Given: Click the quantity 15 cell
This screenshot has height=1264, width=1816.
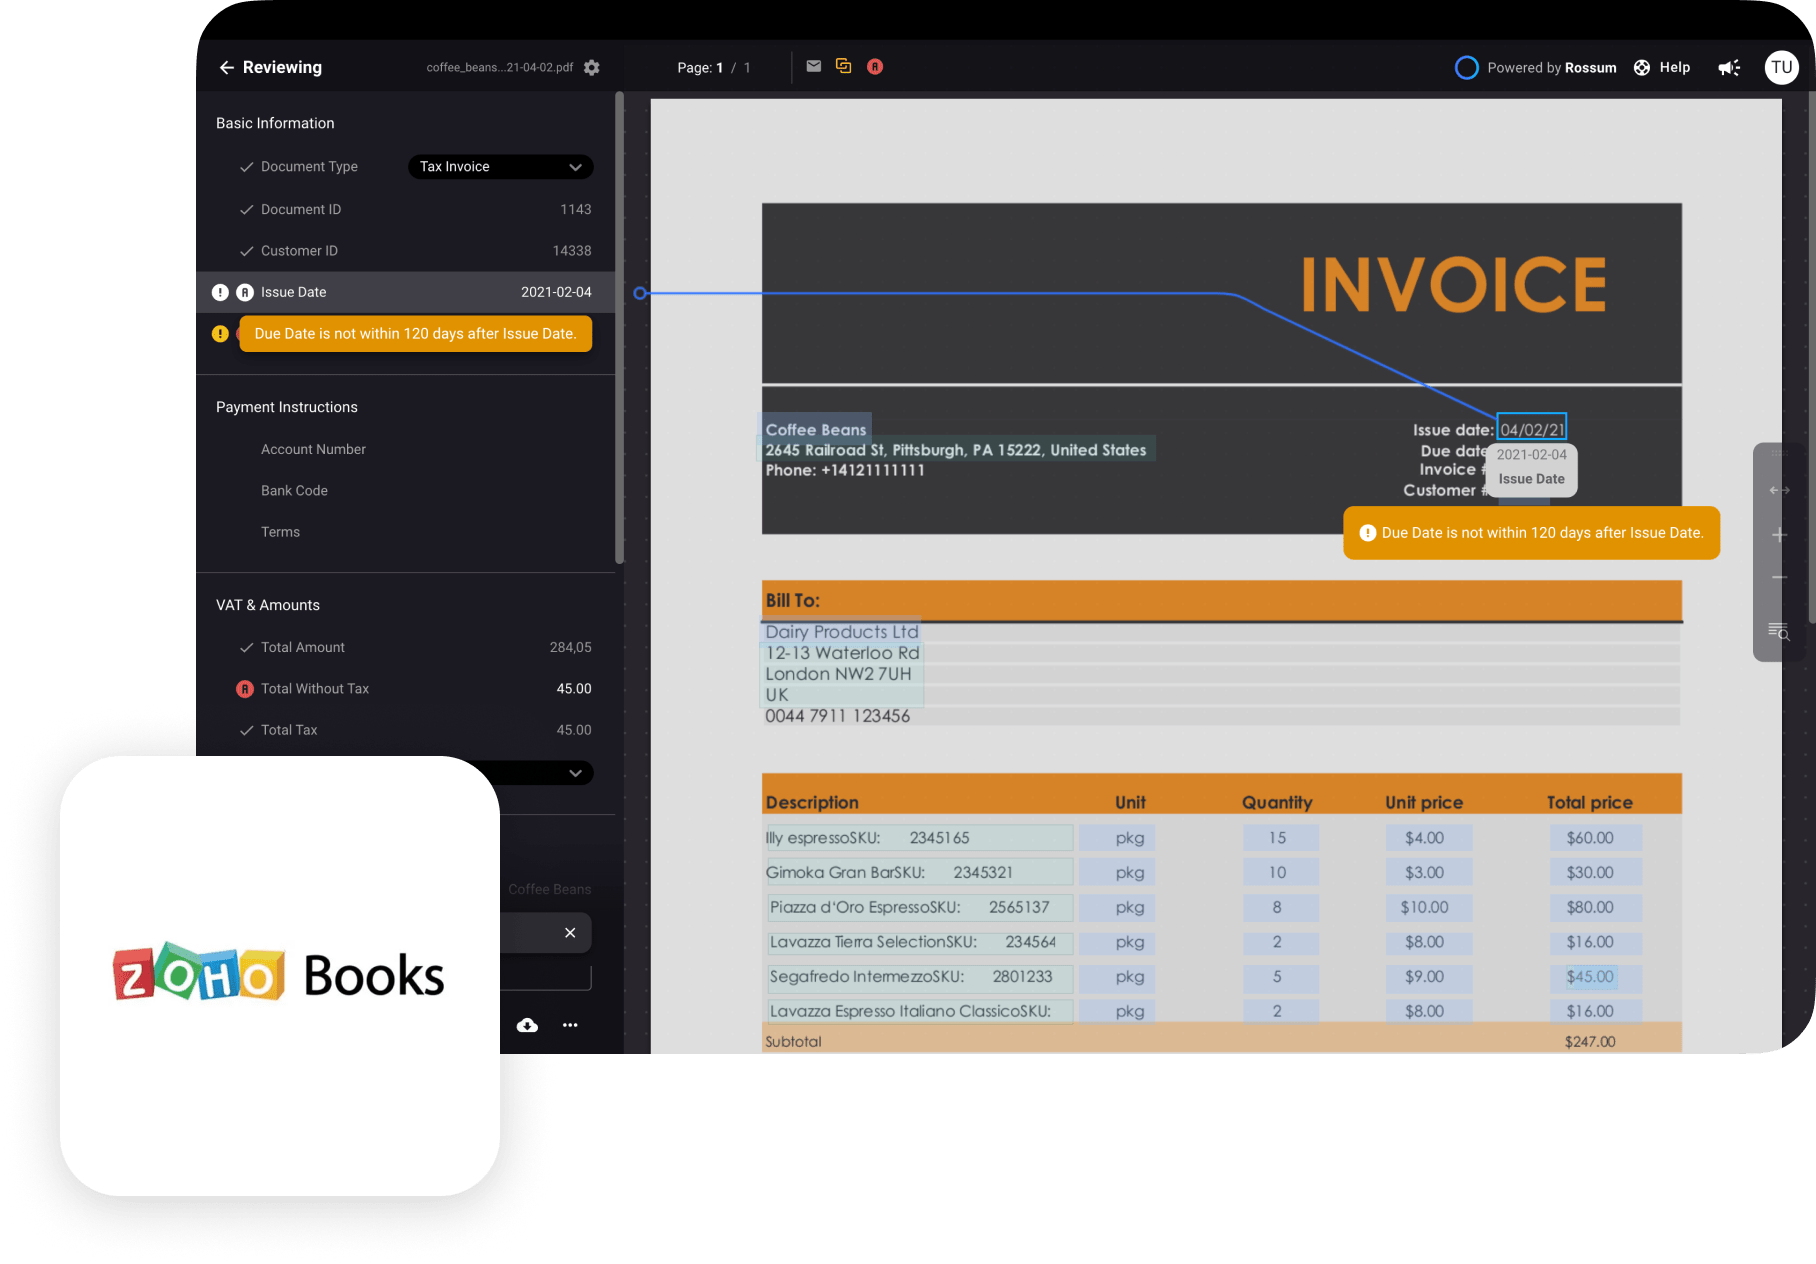Looking at the screenshot, I should (x=1279, y=838).
